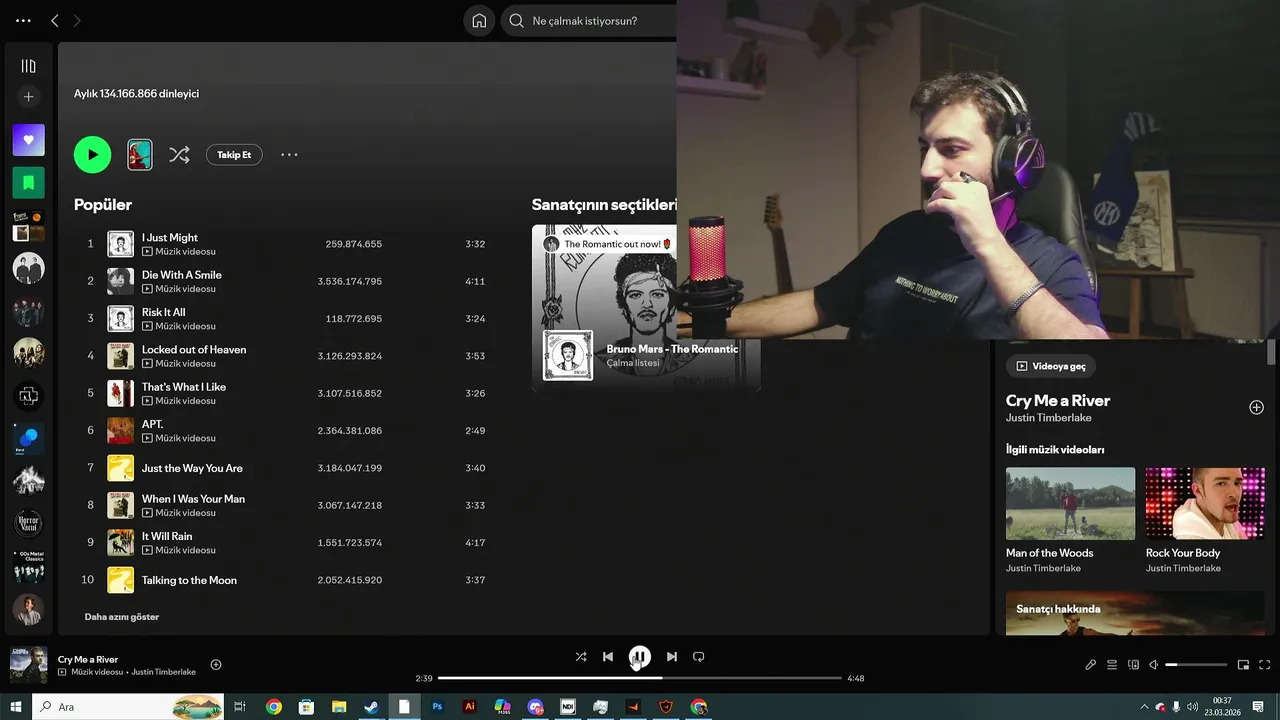Open Chrome from the taskbar
The height and width of the screenshot is (720, 1280).
coord(274,707)
